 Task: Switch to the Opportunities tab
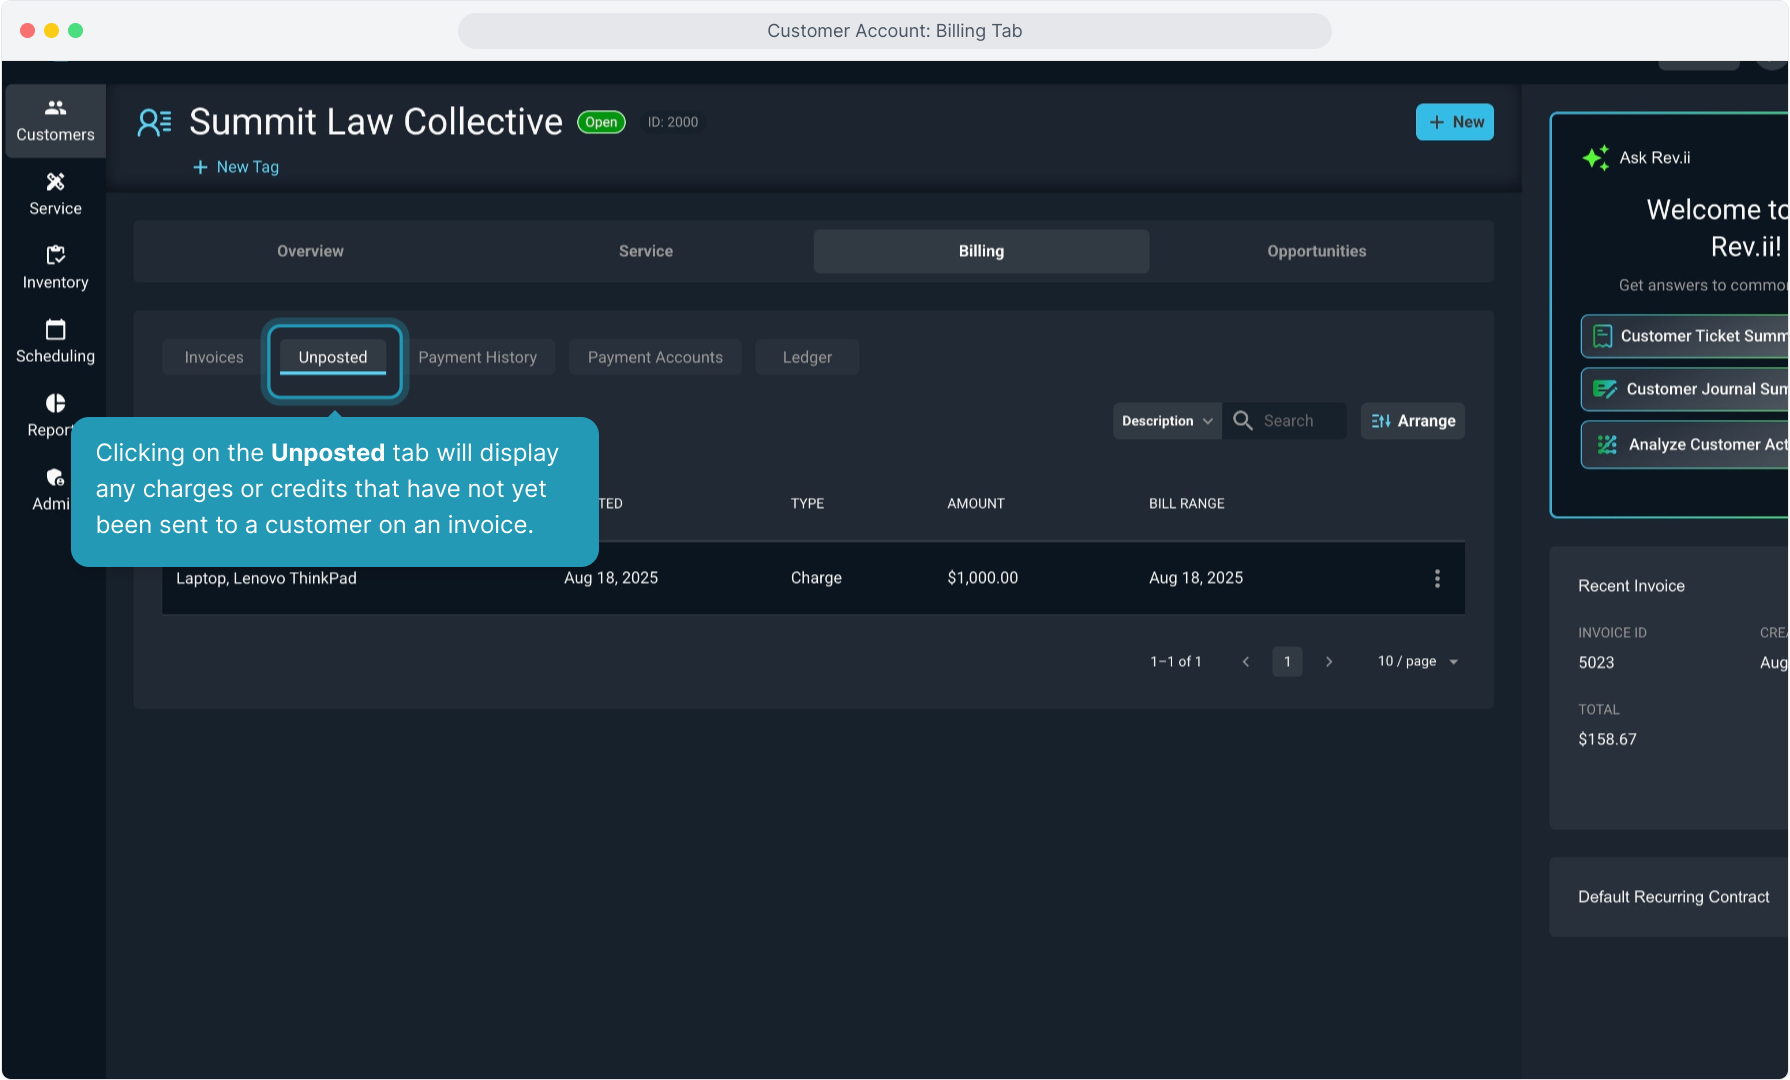(1316, 251)
